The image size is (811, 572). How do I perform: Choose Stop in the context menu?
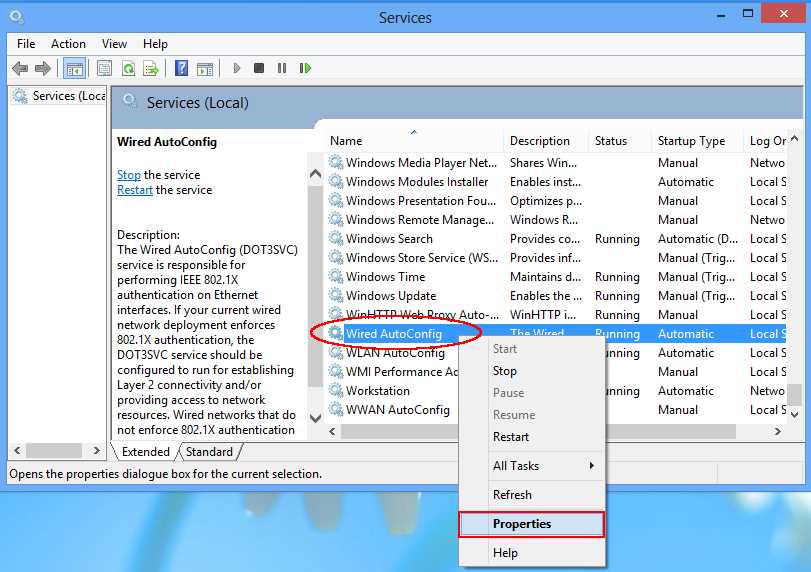click(x=531, y=371)
